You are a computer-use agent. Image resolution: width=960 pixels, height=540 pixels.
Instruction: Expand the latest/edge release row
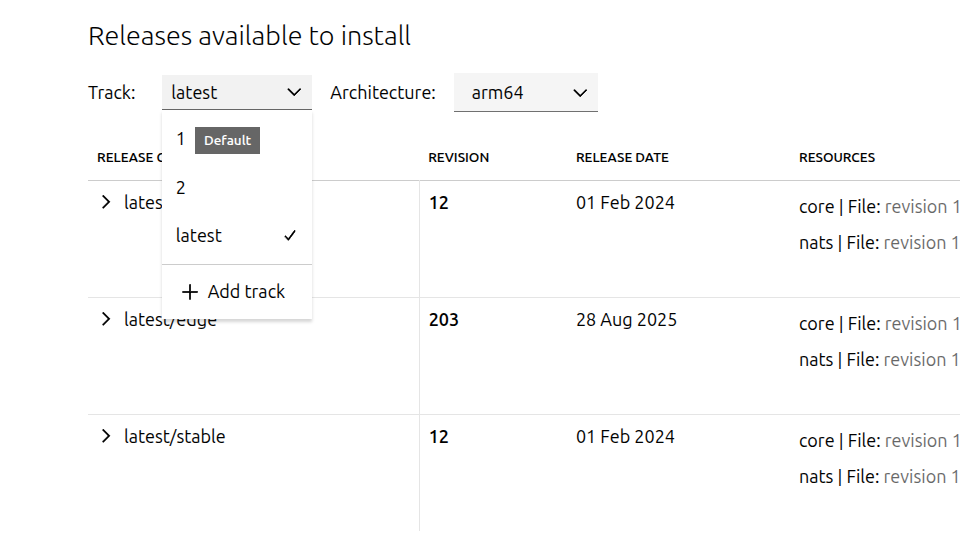coord(106,320)
